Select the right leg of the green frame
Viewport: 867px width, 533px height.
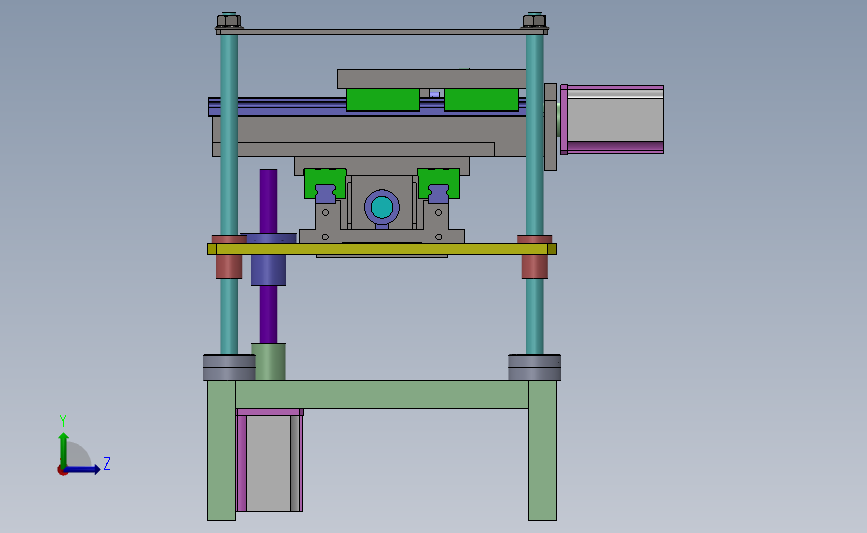click(x=542, y=450)
